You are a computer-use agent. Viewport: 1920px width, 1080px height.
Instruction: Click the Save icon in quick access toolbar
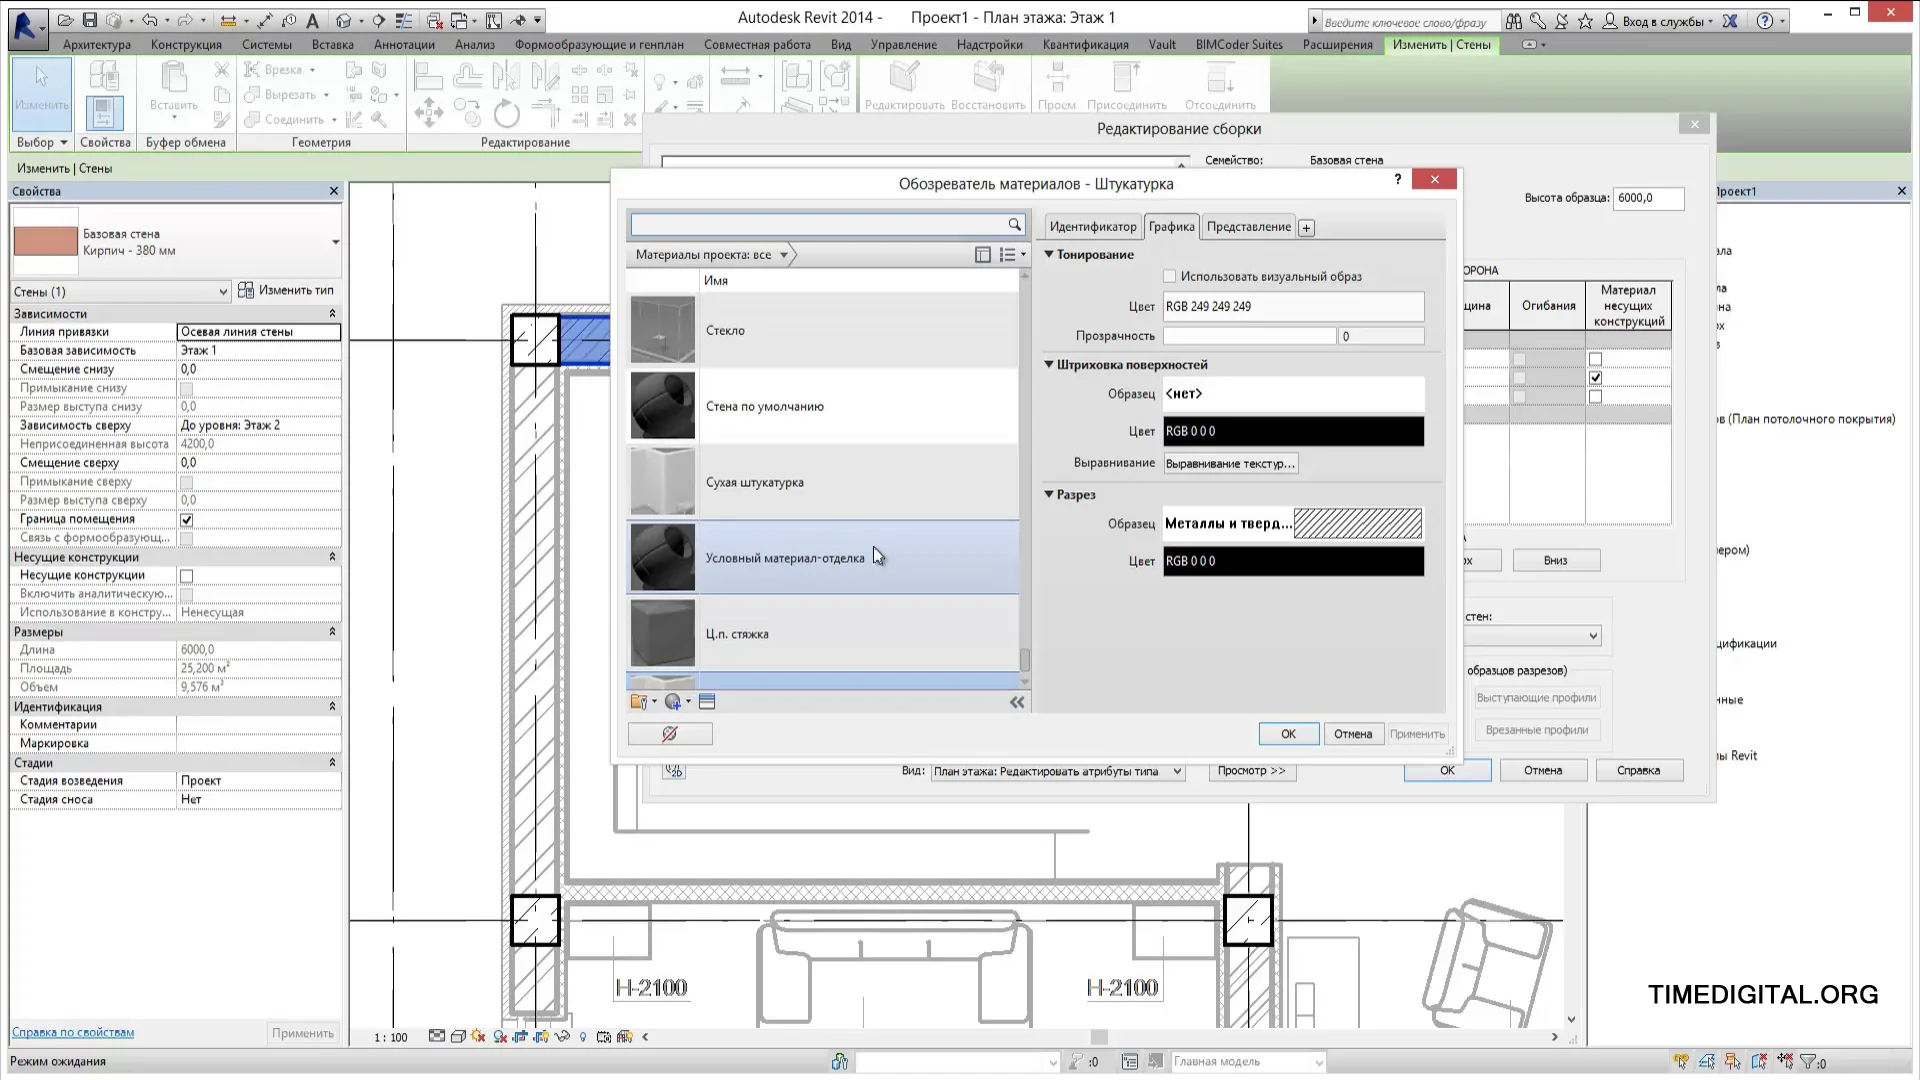pyautogui.click(x=90, y=20)
